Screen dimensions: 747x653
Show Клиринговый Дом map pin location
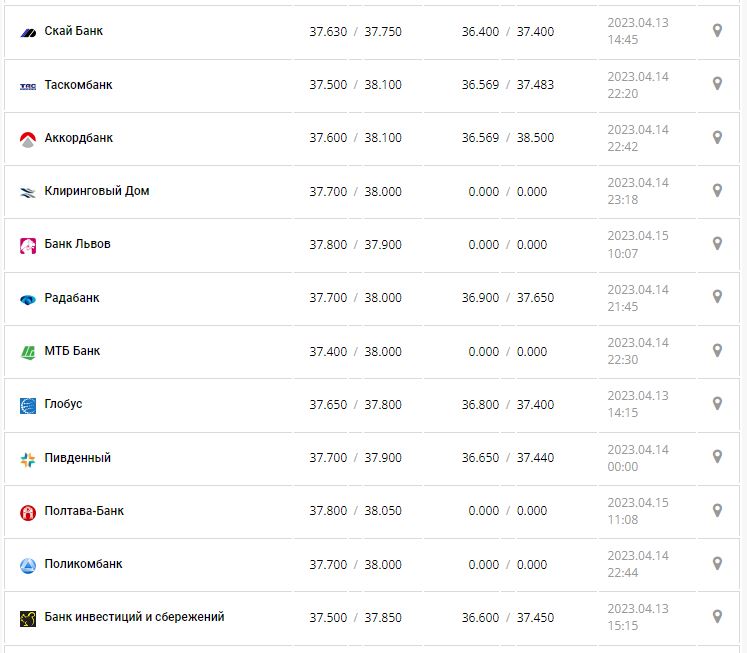coord(717,190)
